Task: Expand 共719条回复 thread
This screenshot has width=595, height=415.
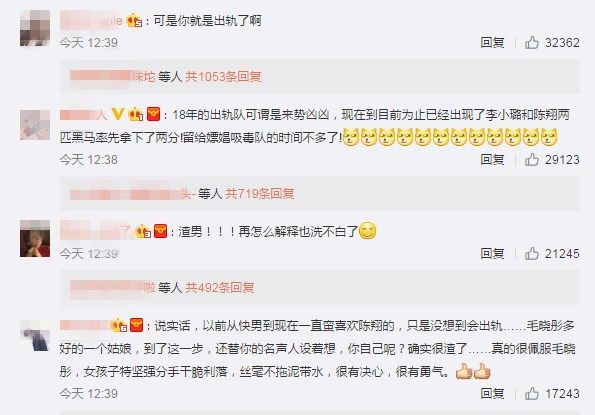Action: (260, 194)
